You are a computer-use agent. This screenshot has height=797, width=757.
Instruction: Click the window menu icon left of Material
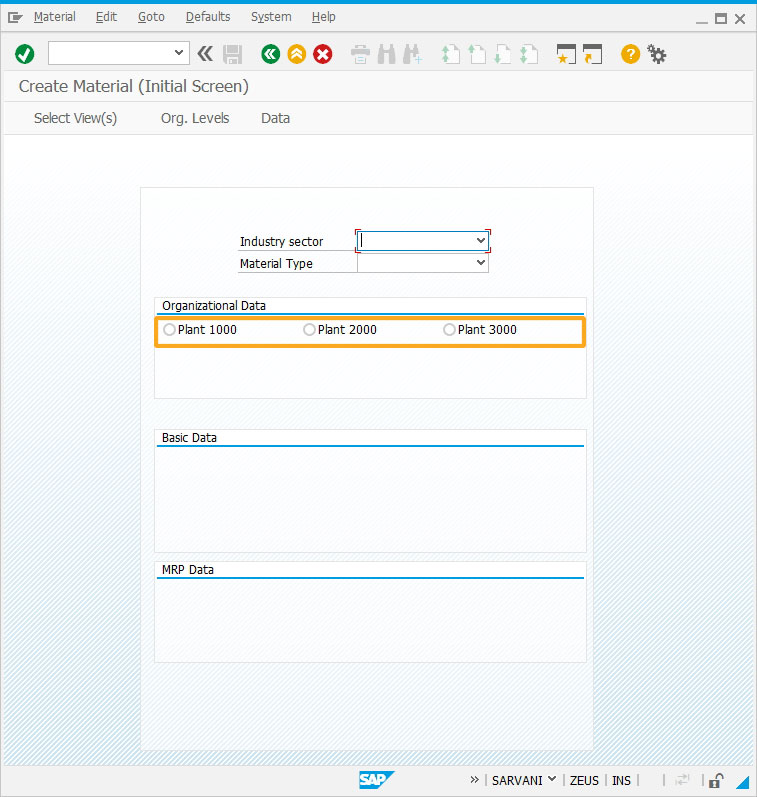point(15,18)
